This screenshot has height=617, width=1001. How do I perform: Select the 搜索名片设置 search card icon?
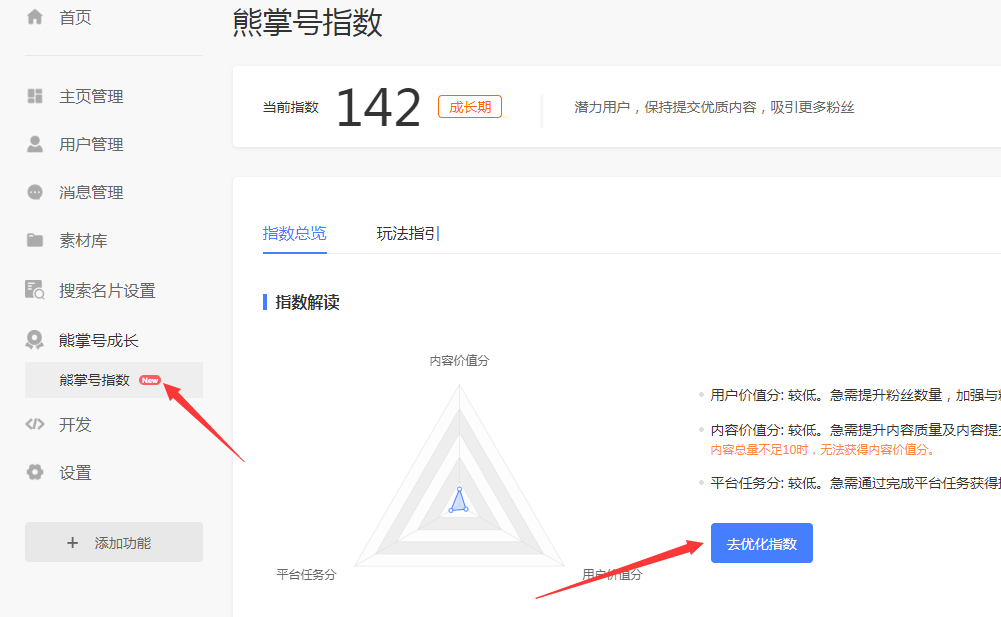coord(35,290)
